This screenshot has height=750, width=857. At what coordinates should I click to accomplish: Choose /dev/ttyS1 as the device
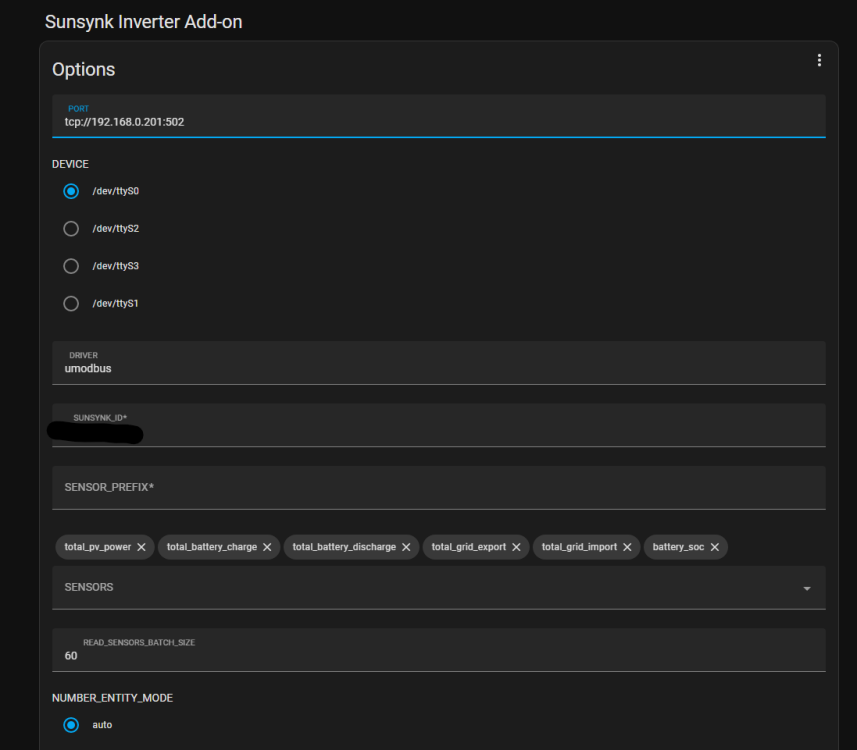[x=71, y=303]
